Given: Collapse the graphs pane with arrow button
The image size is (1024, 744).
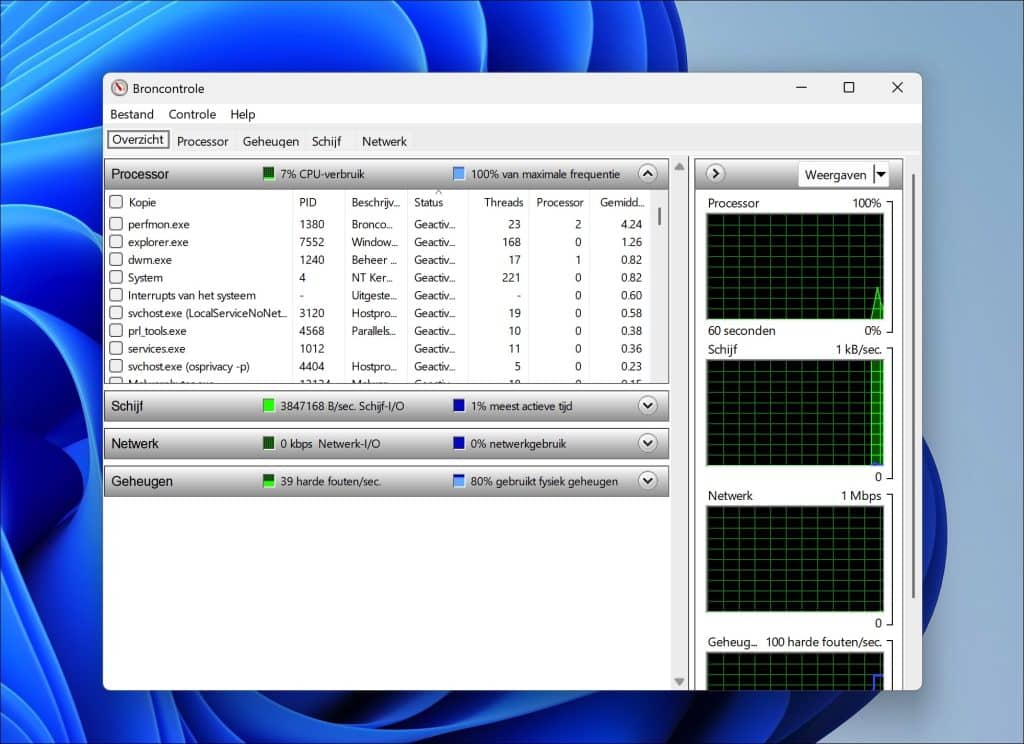Looking at the screenshot, I should pyautogui.click(x=715, y=174).
